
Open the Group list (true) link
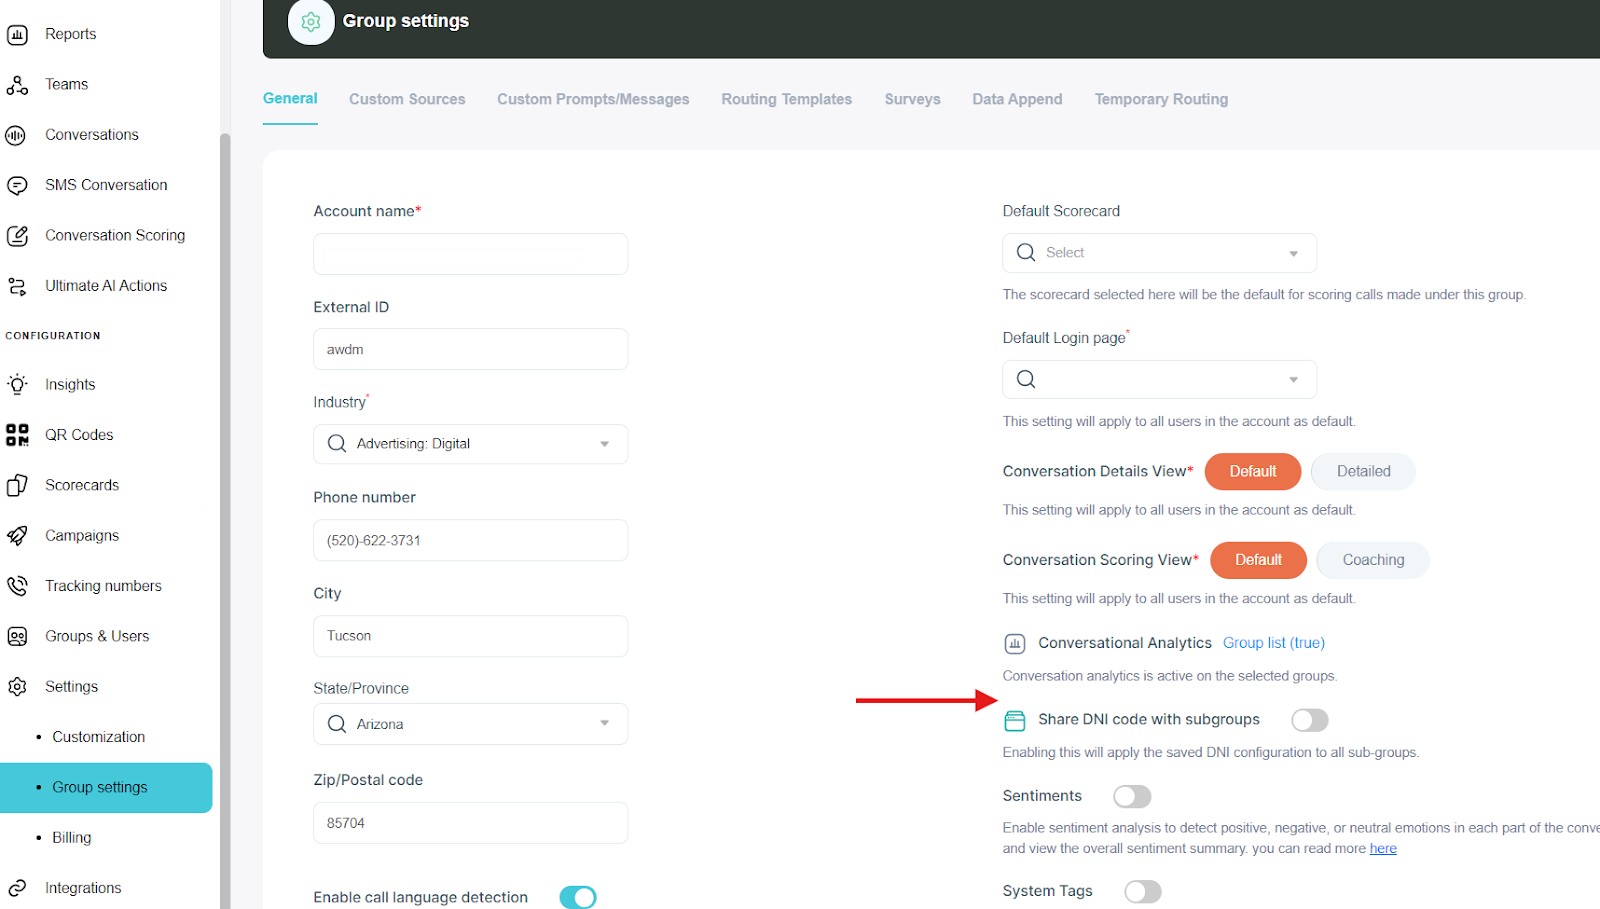click(1273, 643)
